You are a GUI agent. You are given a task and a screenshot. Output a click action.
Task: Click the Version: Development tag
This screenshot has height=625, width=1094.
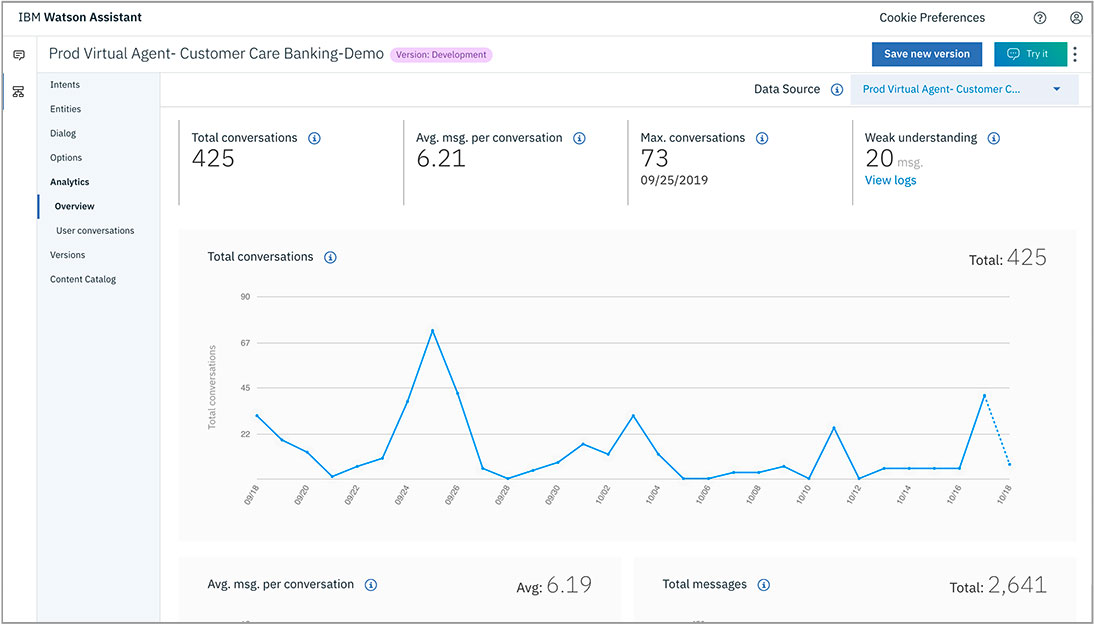click(441, 54)
